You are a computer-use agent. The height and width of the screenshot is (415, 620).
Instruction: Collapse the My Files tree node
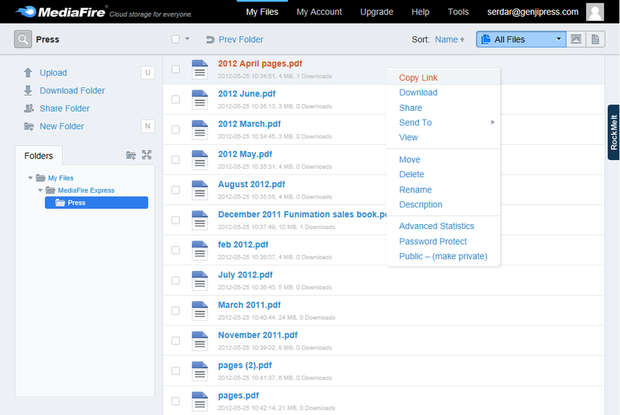click(30, 178)
